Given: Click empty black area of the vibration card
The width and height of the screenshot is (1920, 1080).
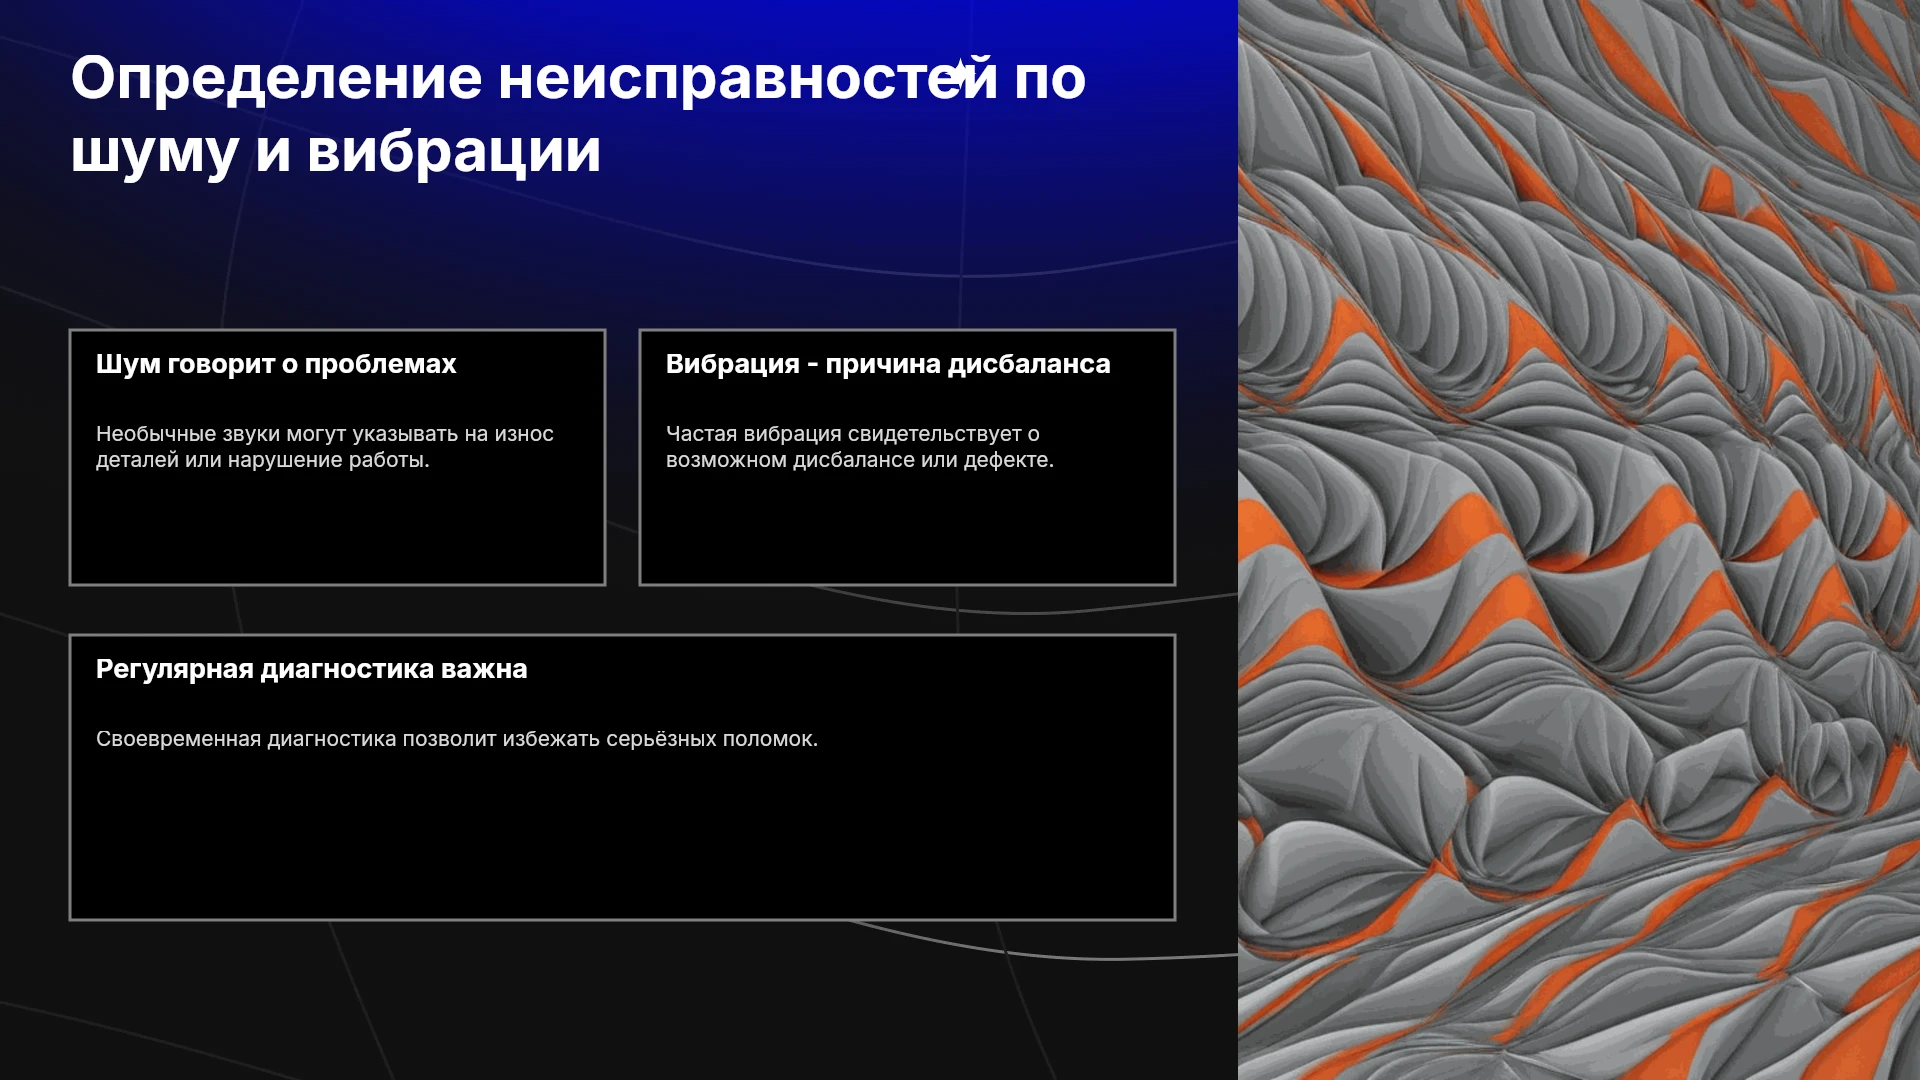Looking at the screenshot, I should (907, 530).
